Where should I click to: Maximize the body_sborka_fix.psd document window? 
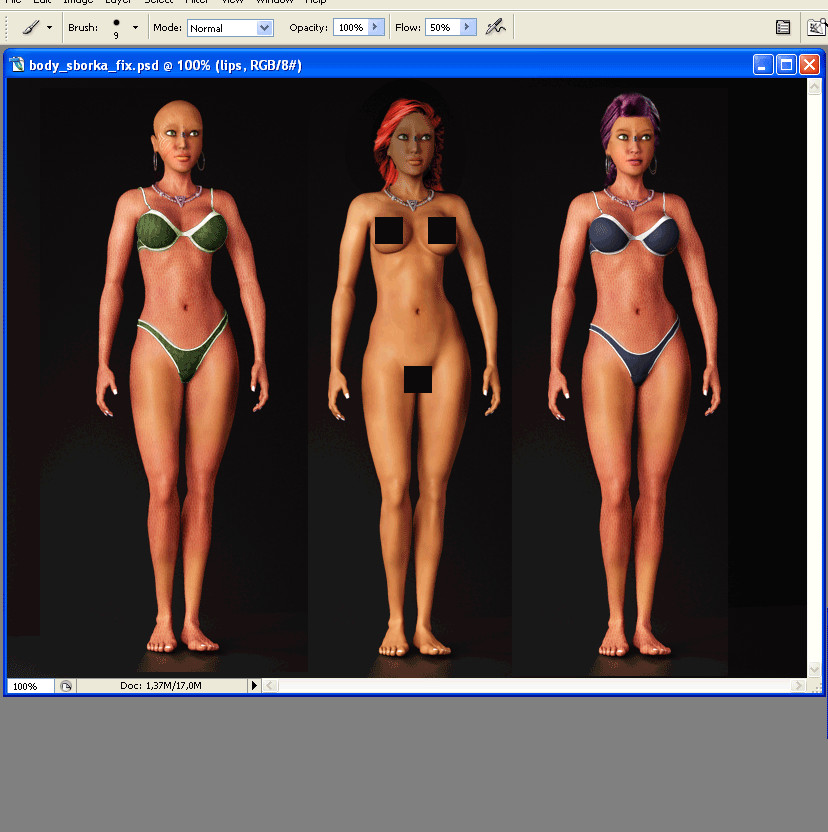786,65
